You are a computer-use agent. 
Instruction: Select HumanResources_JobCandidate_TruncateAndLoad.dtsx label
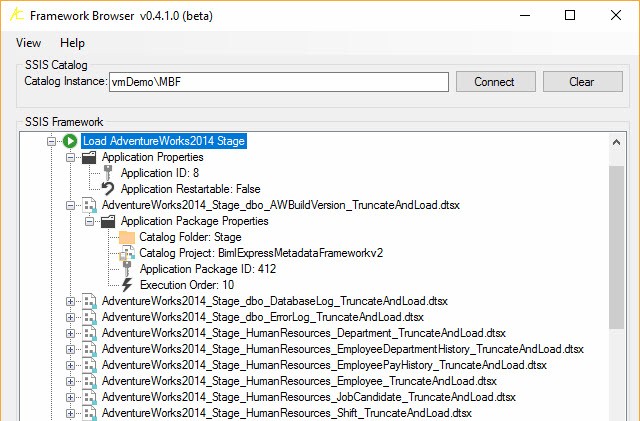(x=309, y=397)
